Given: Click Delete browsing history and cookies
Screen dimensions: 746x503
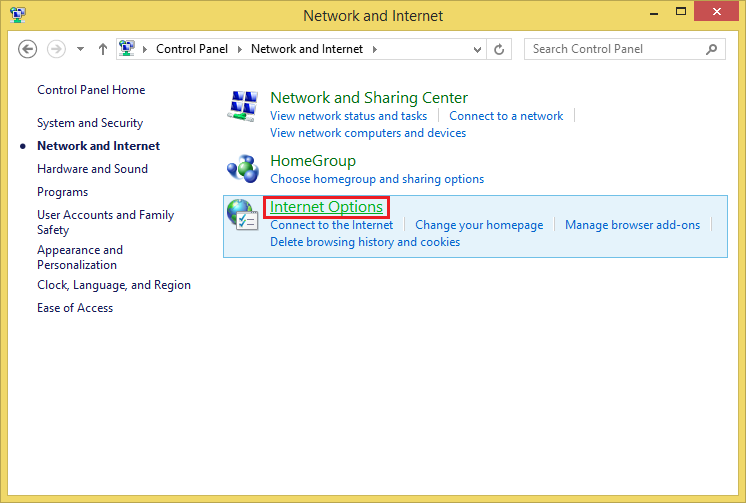Looking at the screenshot, I should click(365, 242).
